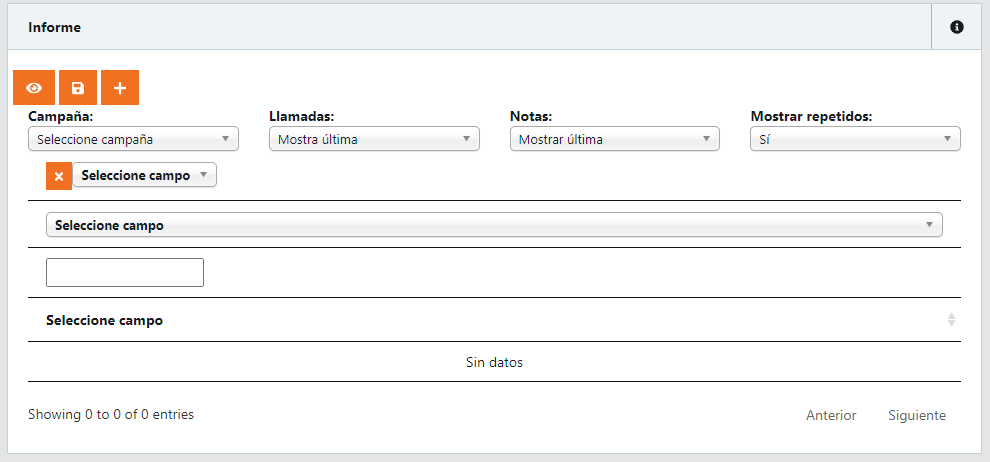Expand the wide Seleccione campo dropdown

[494, 225]
